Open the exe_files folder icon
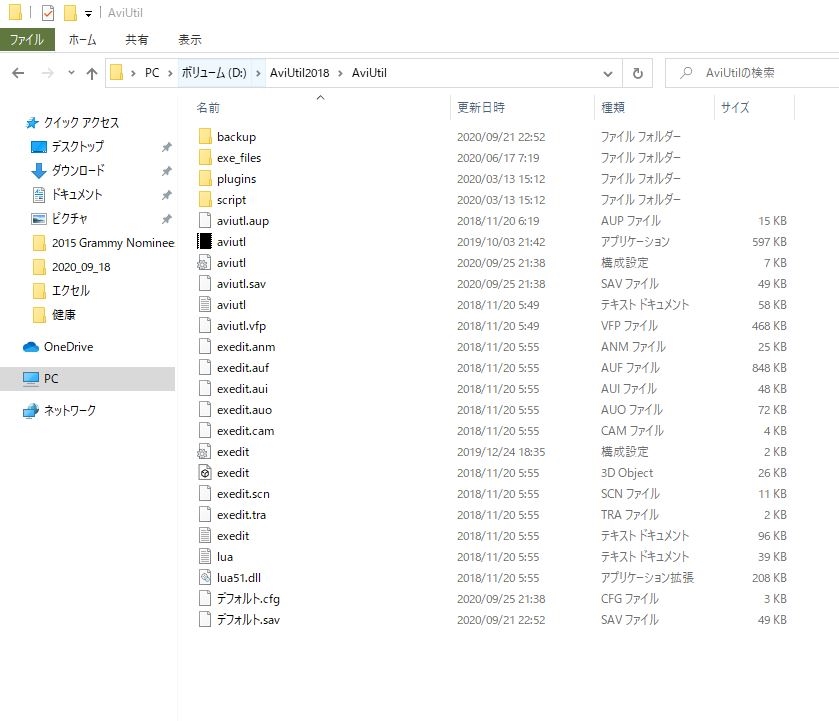 tap(205, 157)
